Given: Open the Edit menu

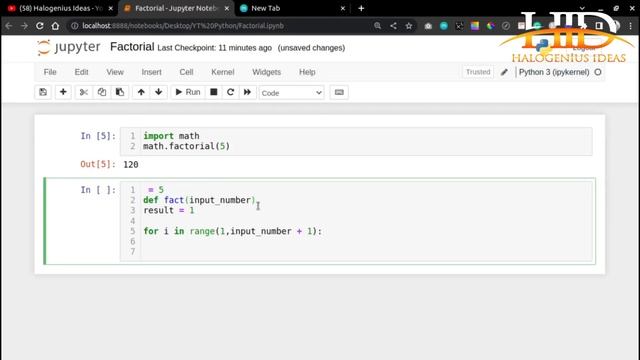Looking at the screenshot, I should [x=81, y=72].
